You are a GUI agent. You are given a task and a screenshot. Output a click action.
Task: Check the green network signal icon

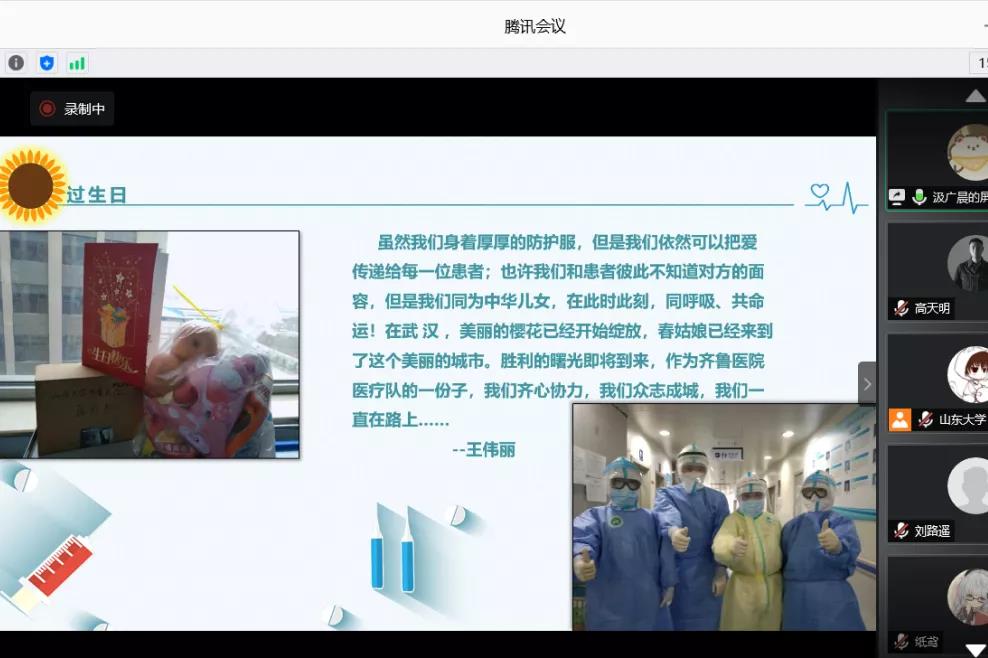coord(77,63)
